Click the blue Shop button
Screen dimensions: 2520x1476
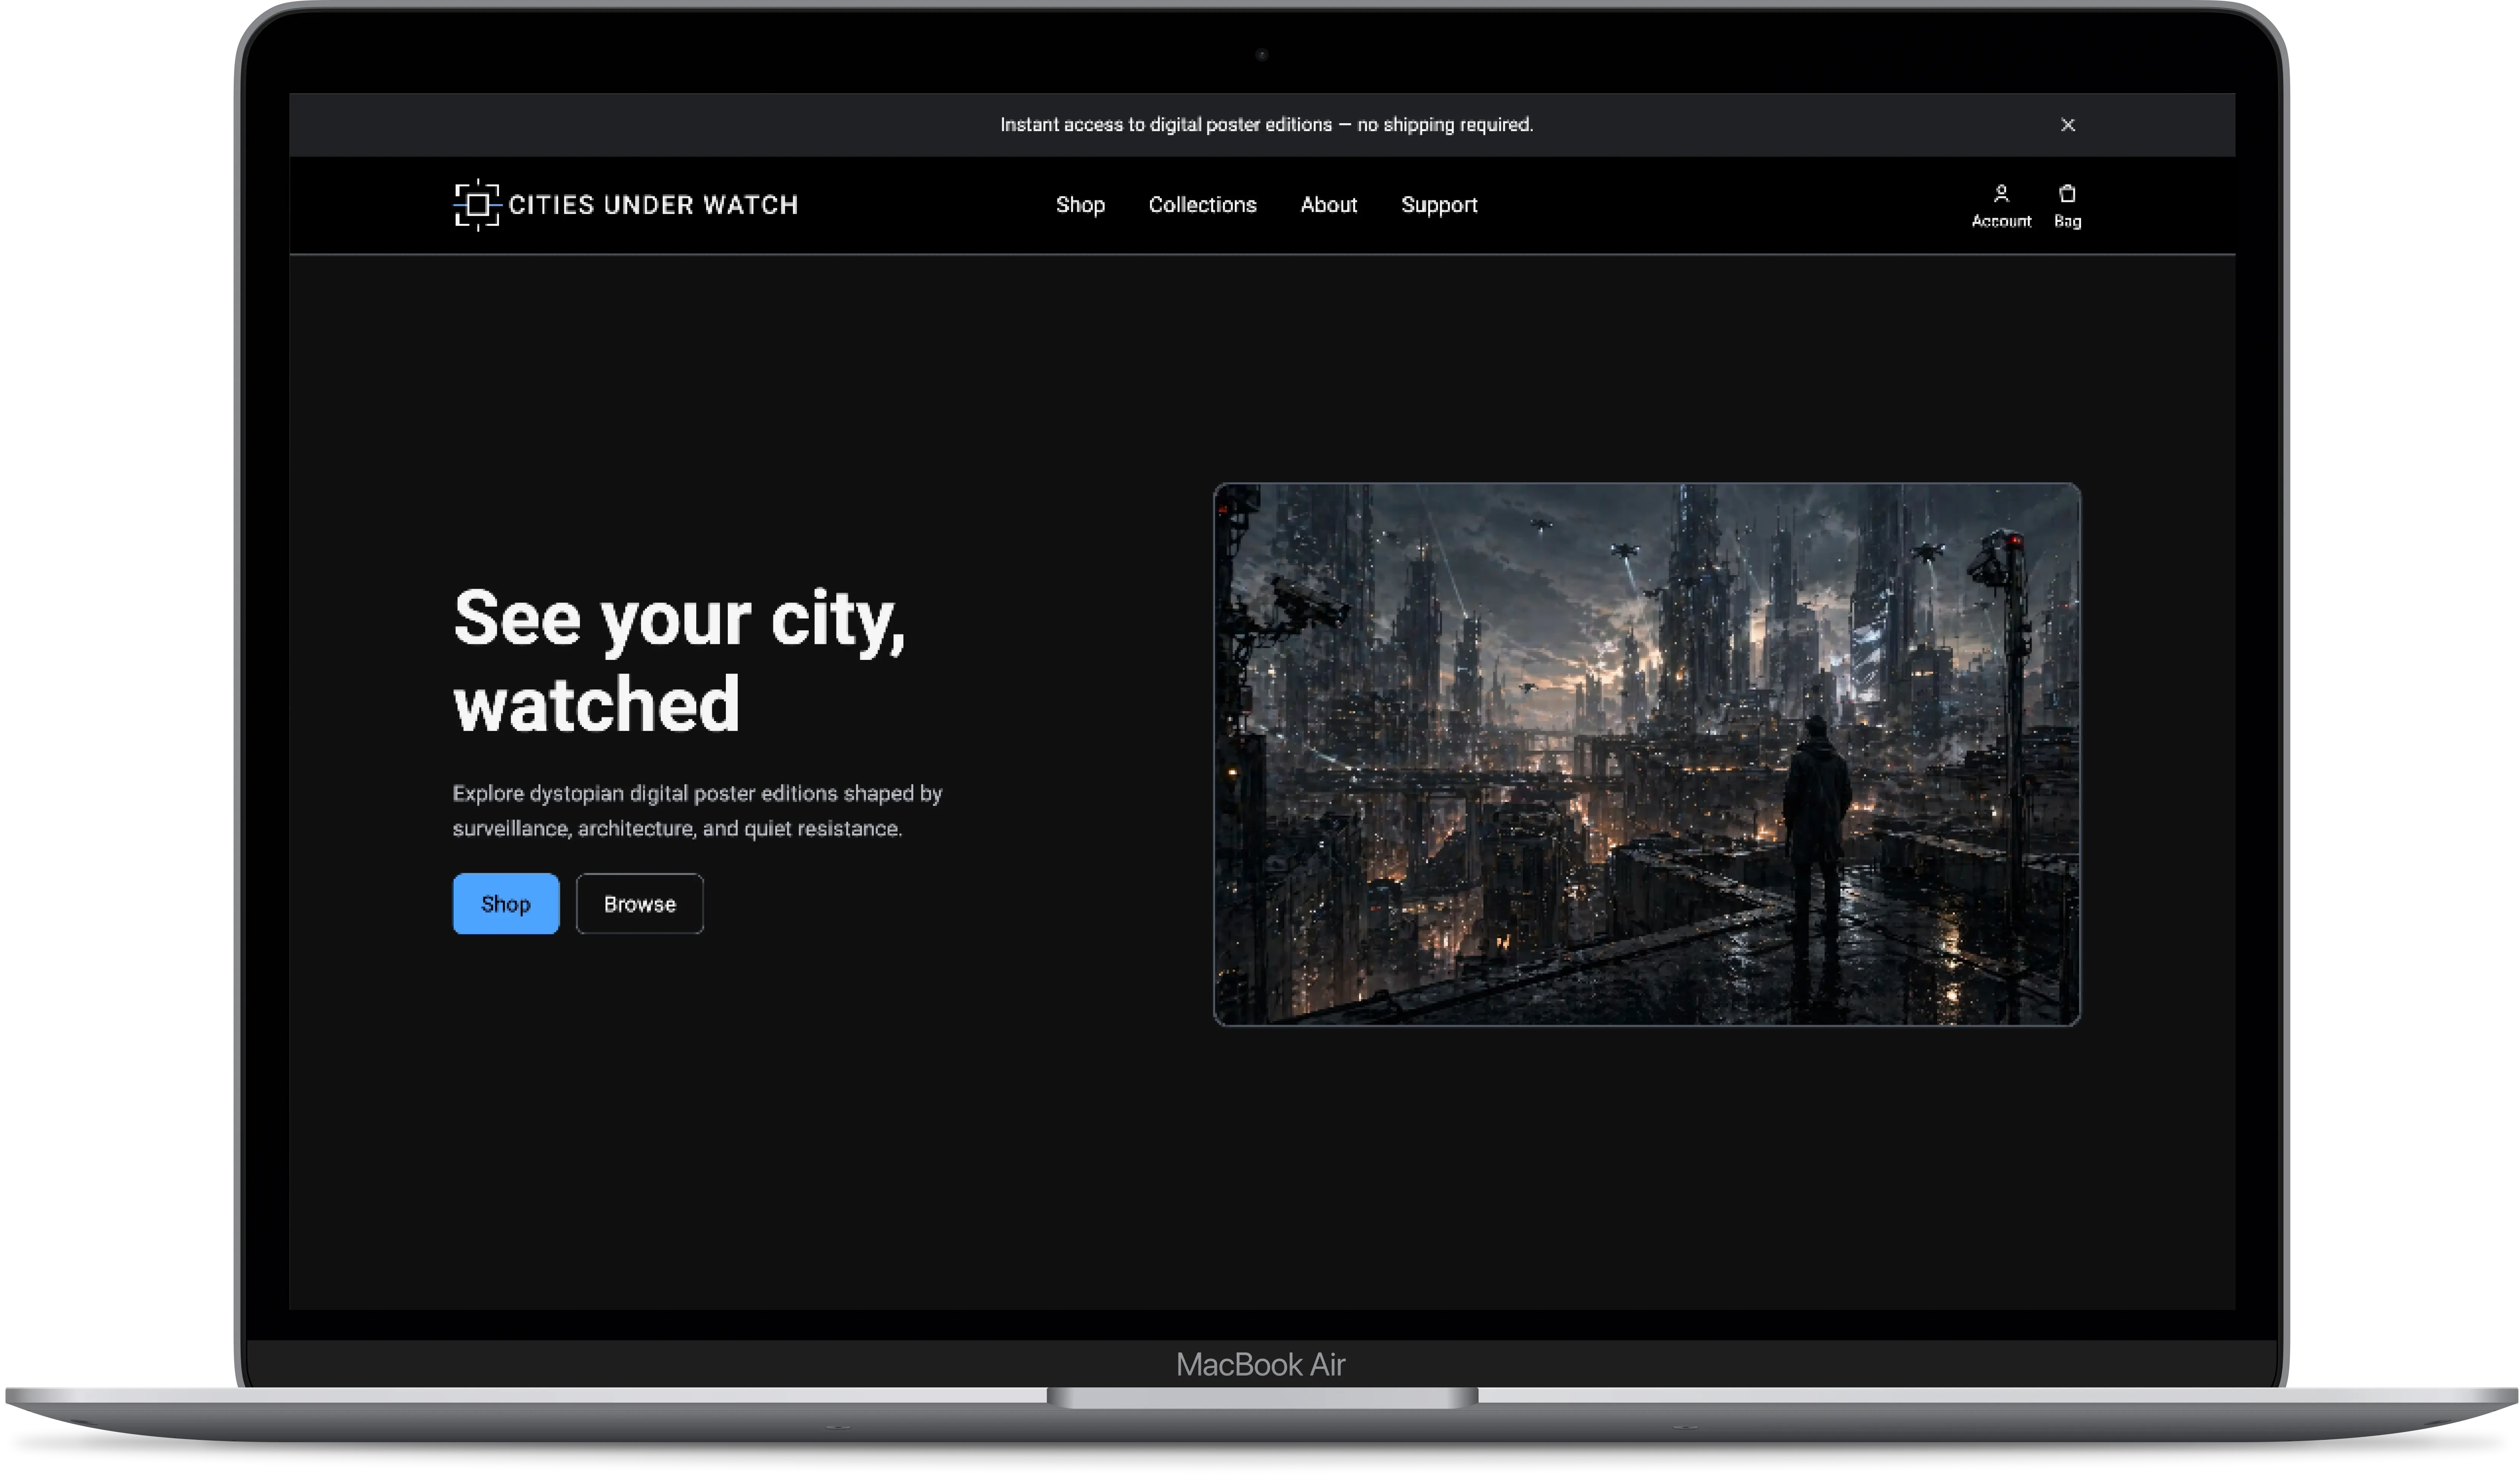pos(506,904)
